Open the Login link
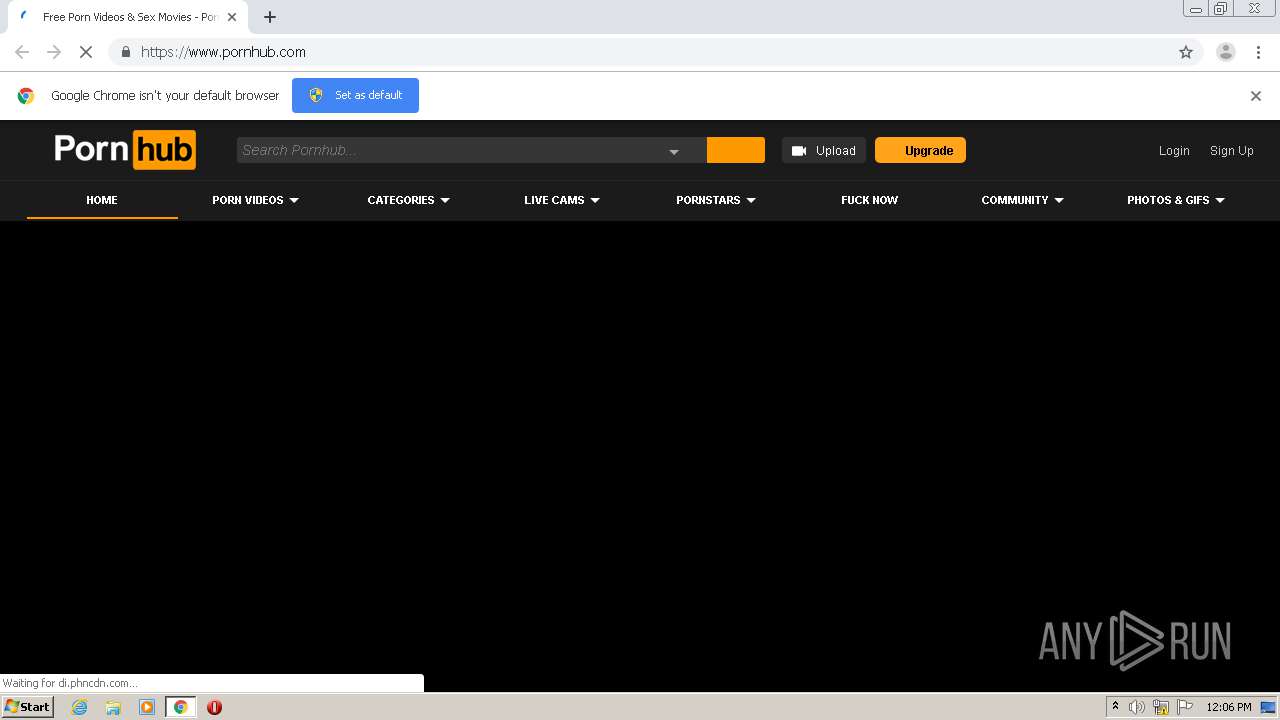This screenshot has height=720, width=1280. [1174, 151]
